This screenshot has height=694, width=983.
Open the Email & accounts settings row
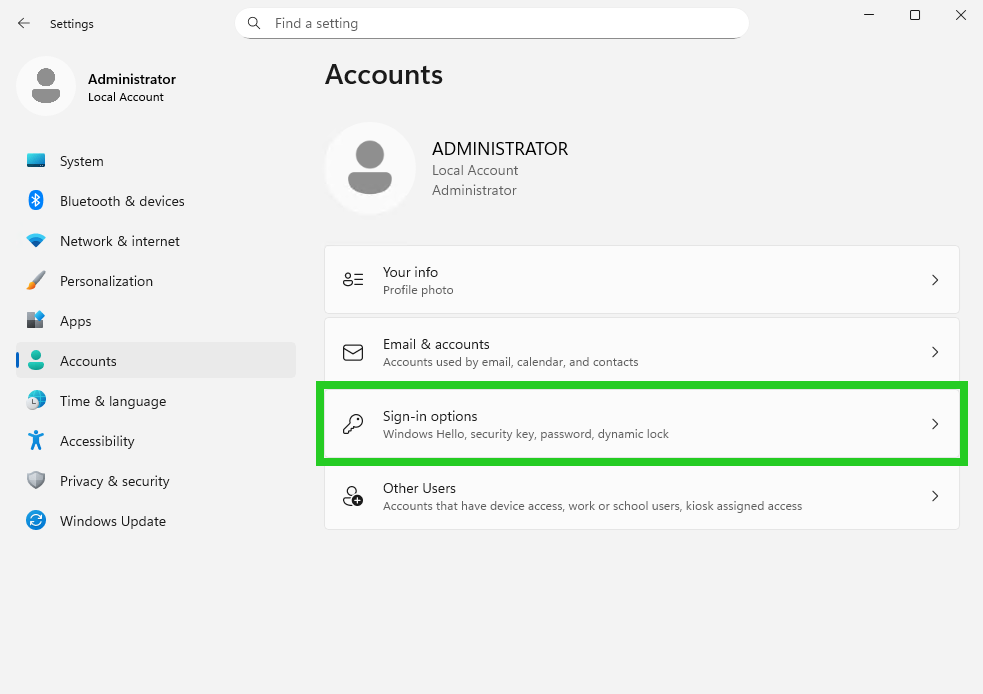[641, 352]
